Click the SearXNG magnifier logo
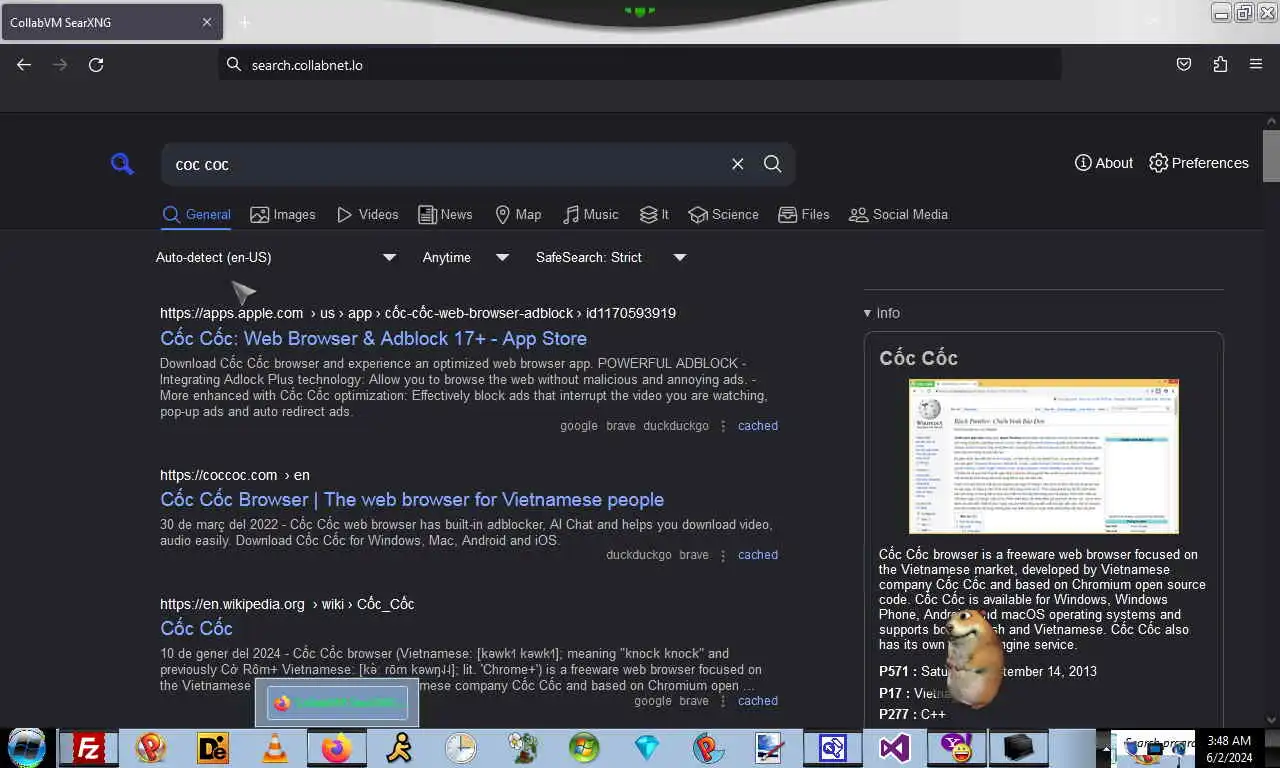 click(x=122, y=164)
